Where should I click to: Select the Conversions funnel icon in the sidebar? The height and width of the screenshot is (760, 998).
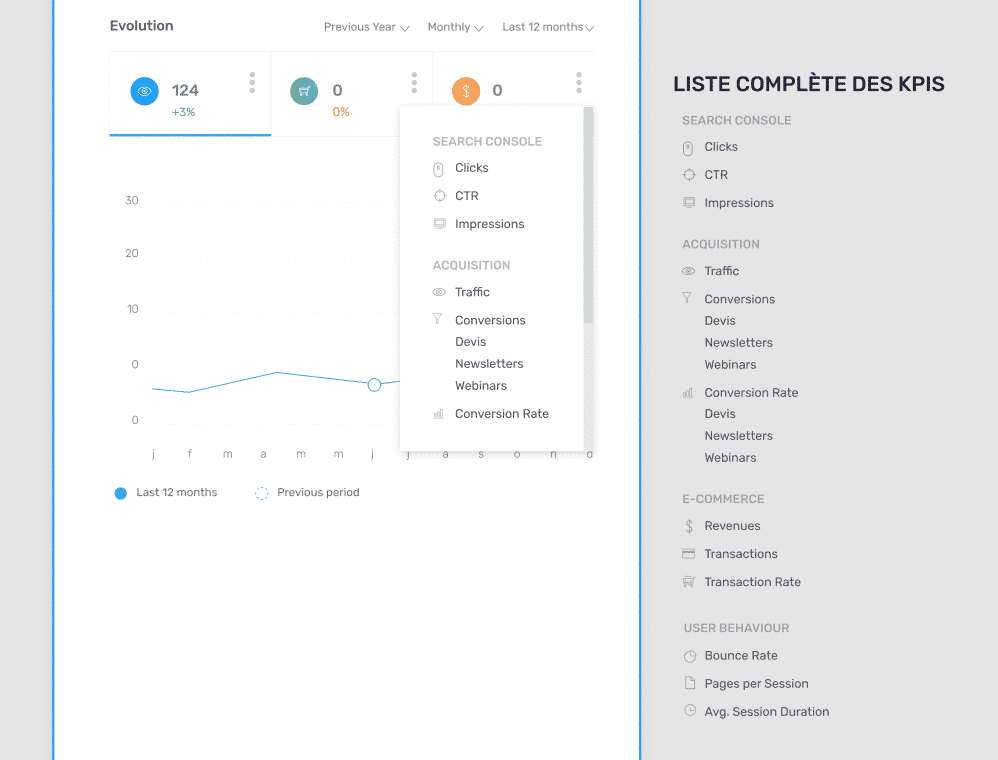(x=688, y=298)
